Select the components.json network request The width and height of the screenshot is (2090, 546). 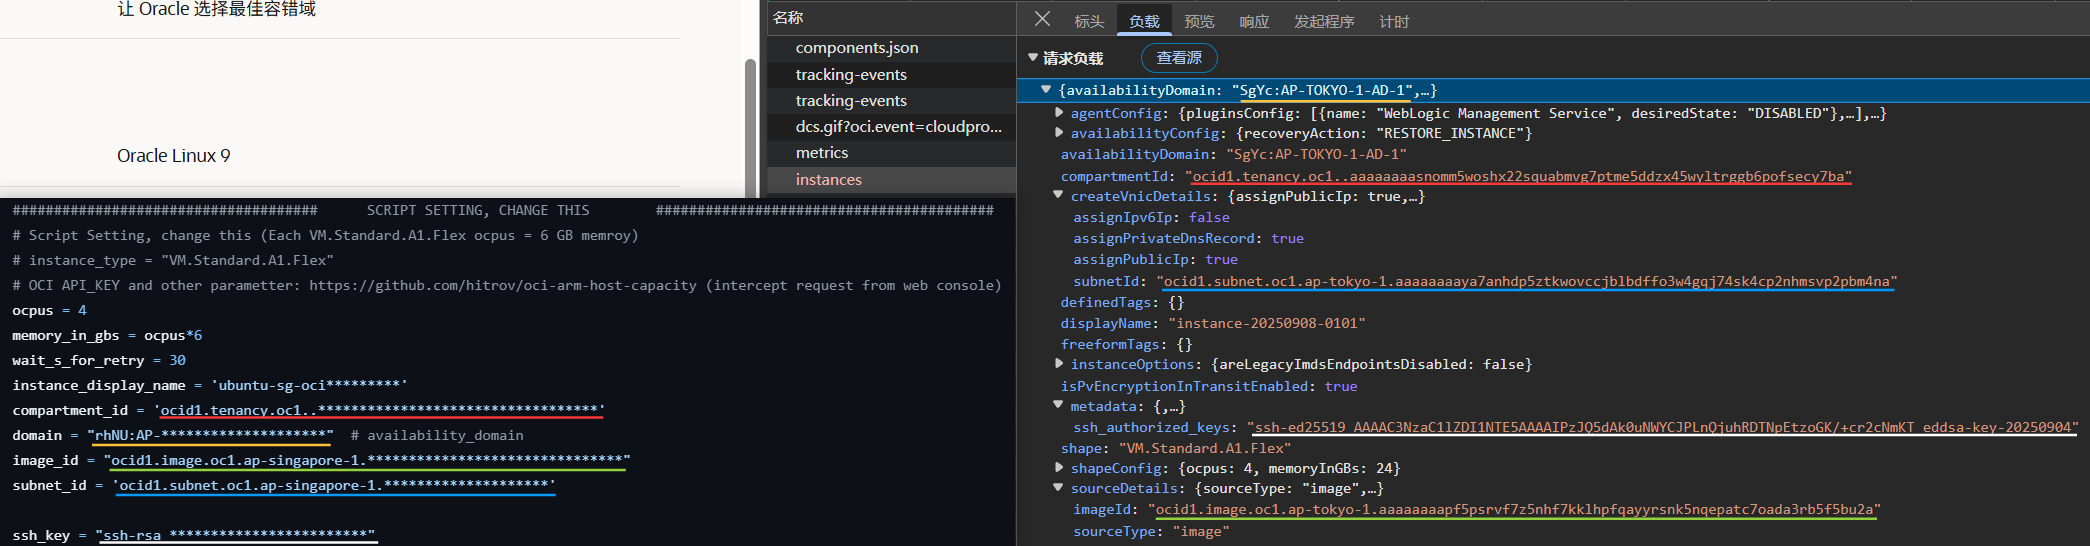(857, 48)
